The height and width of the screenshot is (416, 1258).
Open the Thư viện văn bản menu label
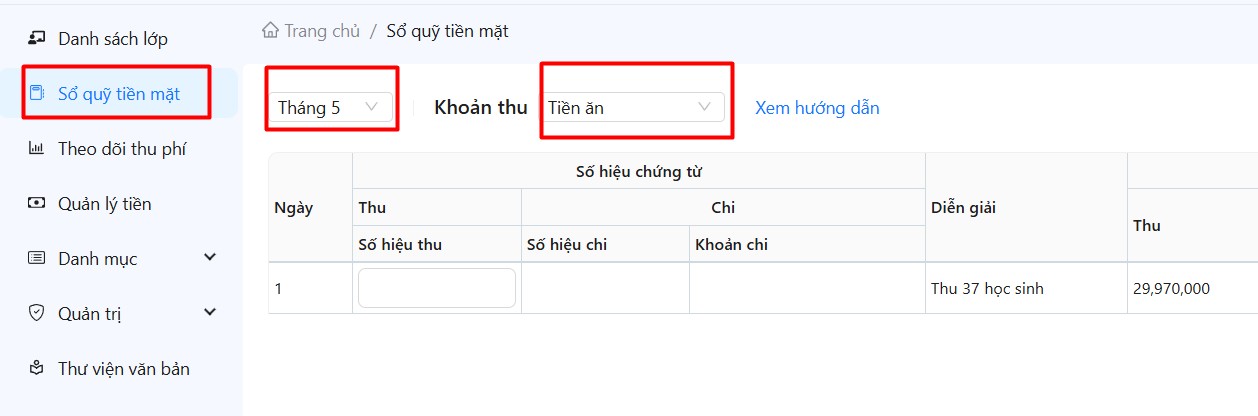pos(124,369)
